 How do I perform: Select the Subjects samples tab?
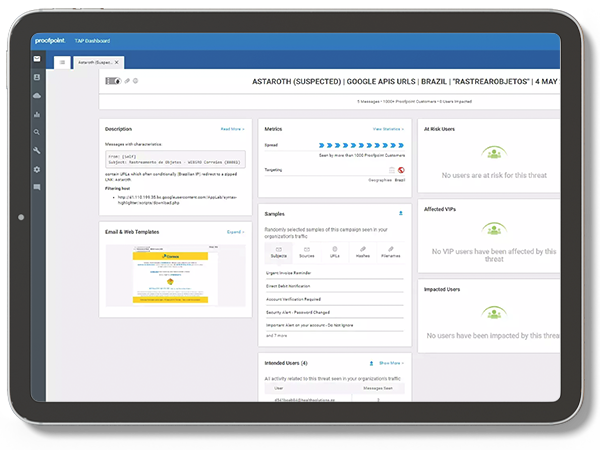tap(279, 252)
